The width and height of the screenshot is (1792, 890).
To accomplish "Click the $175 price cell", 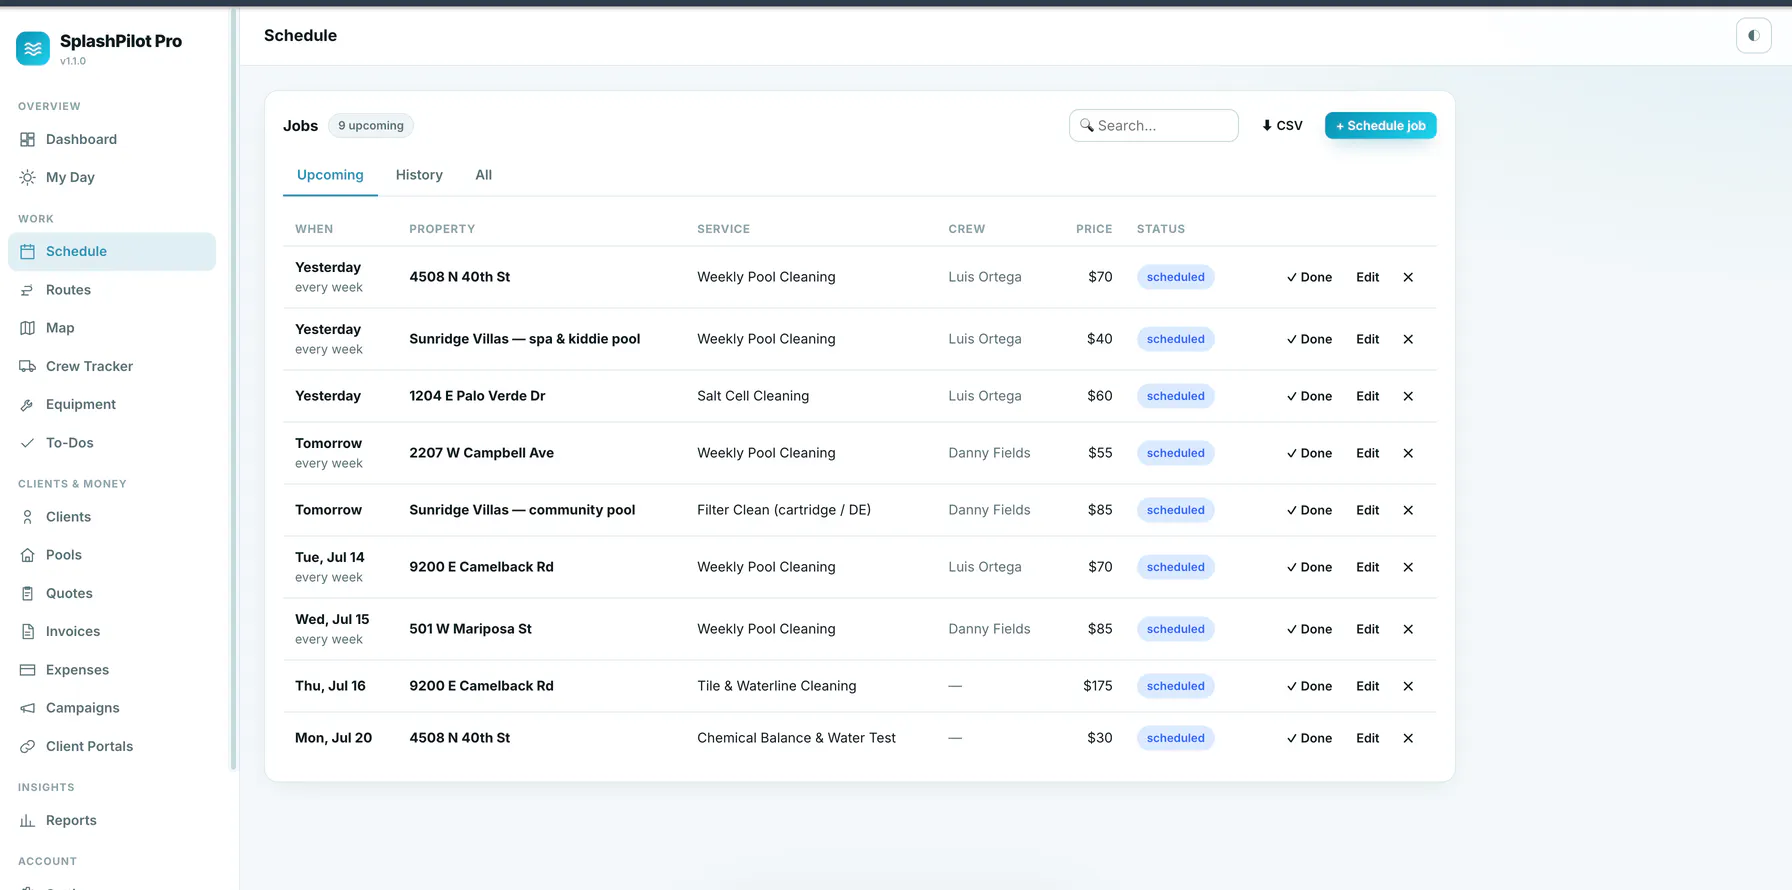I will tap(1097, 686).
